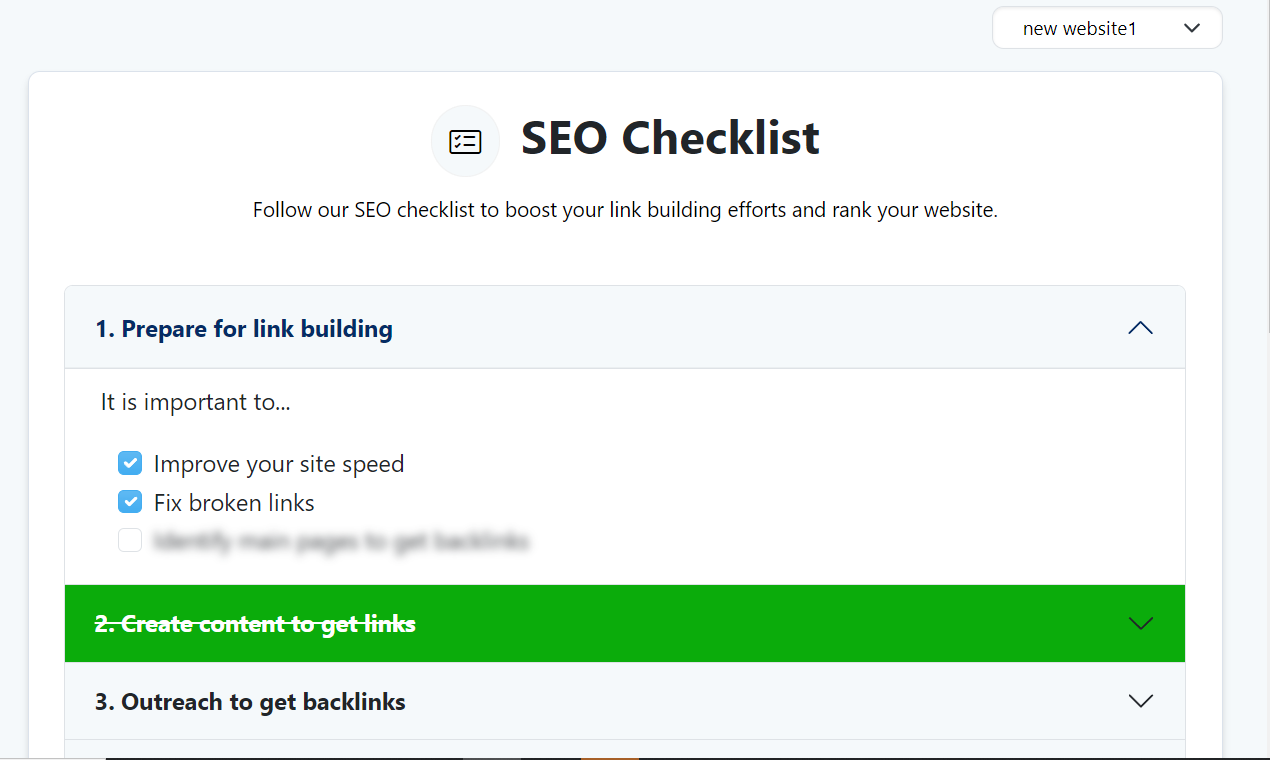Click the collapsed section below Outreach

pos(625,750)
